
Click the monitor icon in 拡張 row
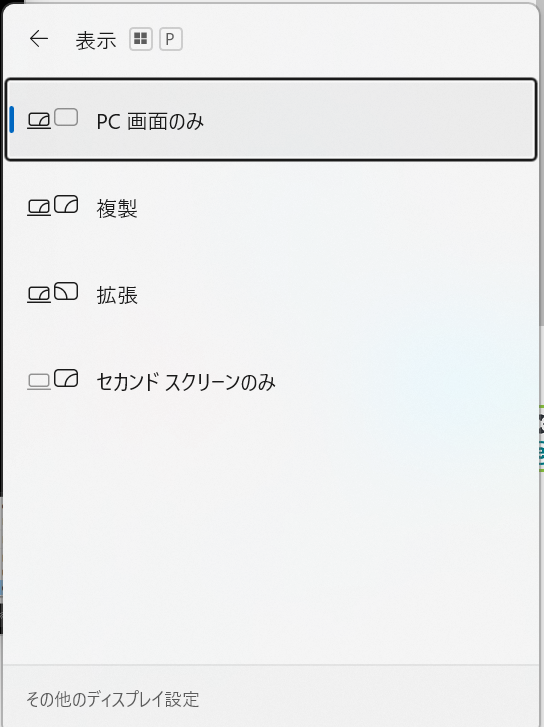pos(66,291)
